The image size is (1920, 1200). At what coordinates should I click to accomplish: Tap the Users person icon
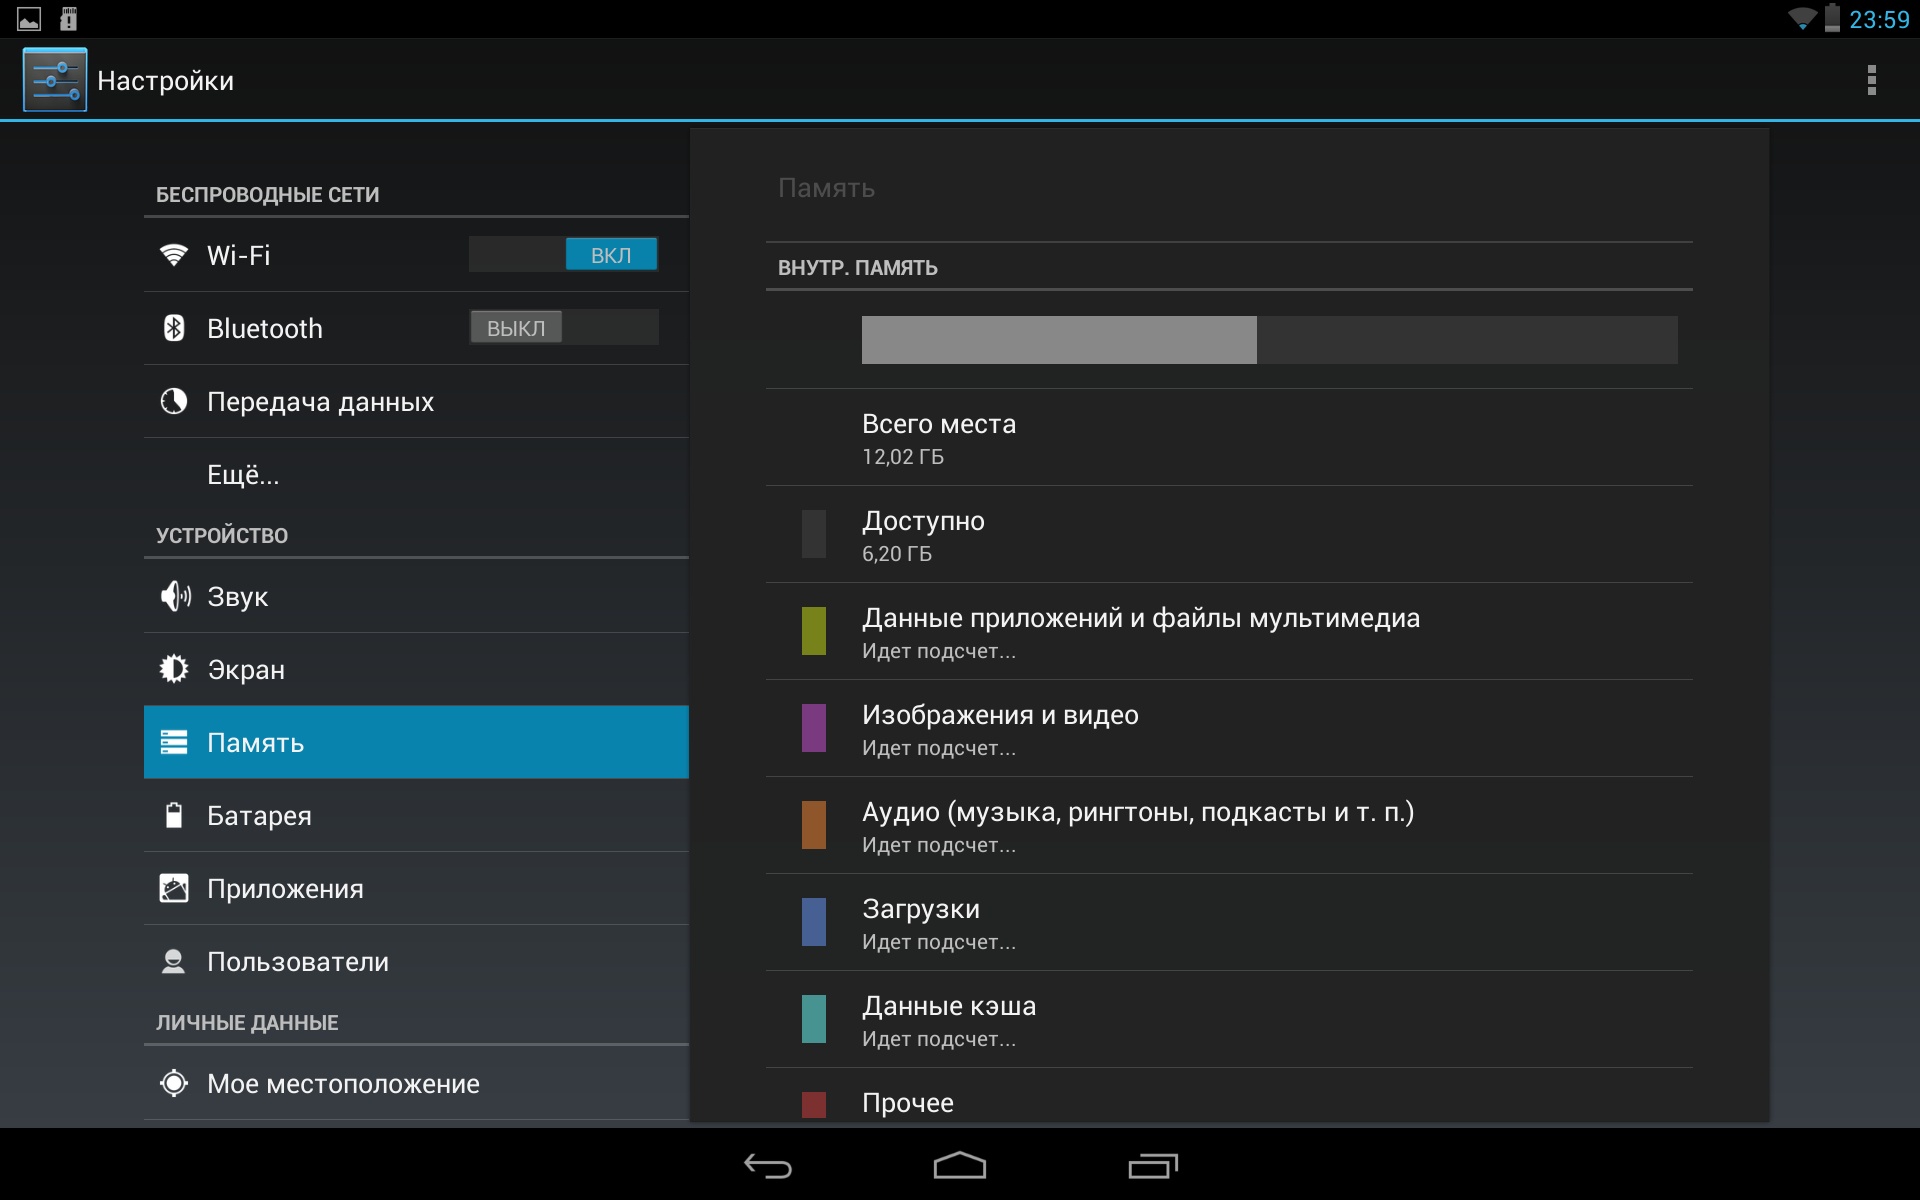174,961
